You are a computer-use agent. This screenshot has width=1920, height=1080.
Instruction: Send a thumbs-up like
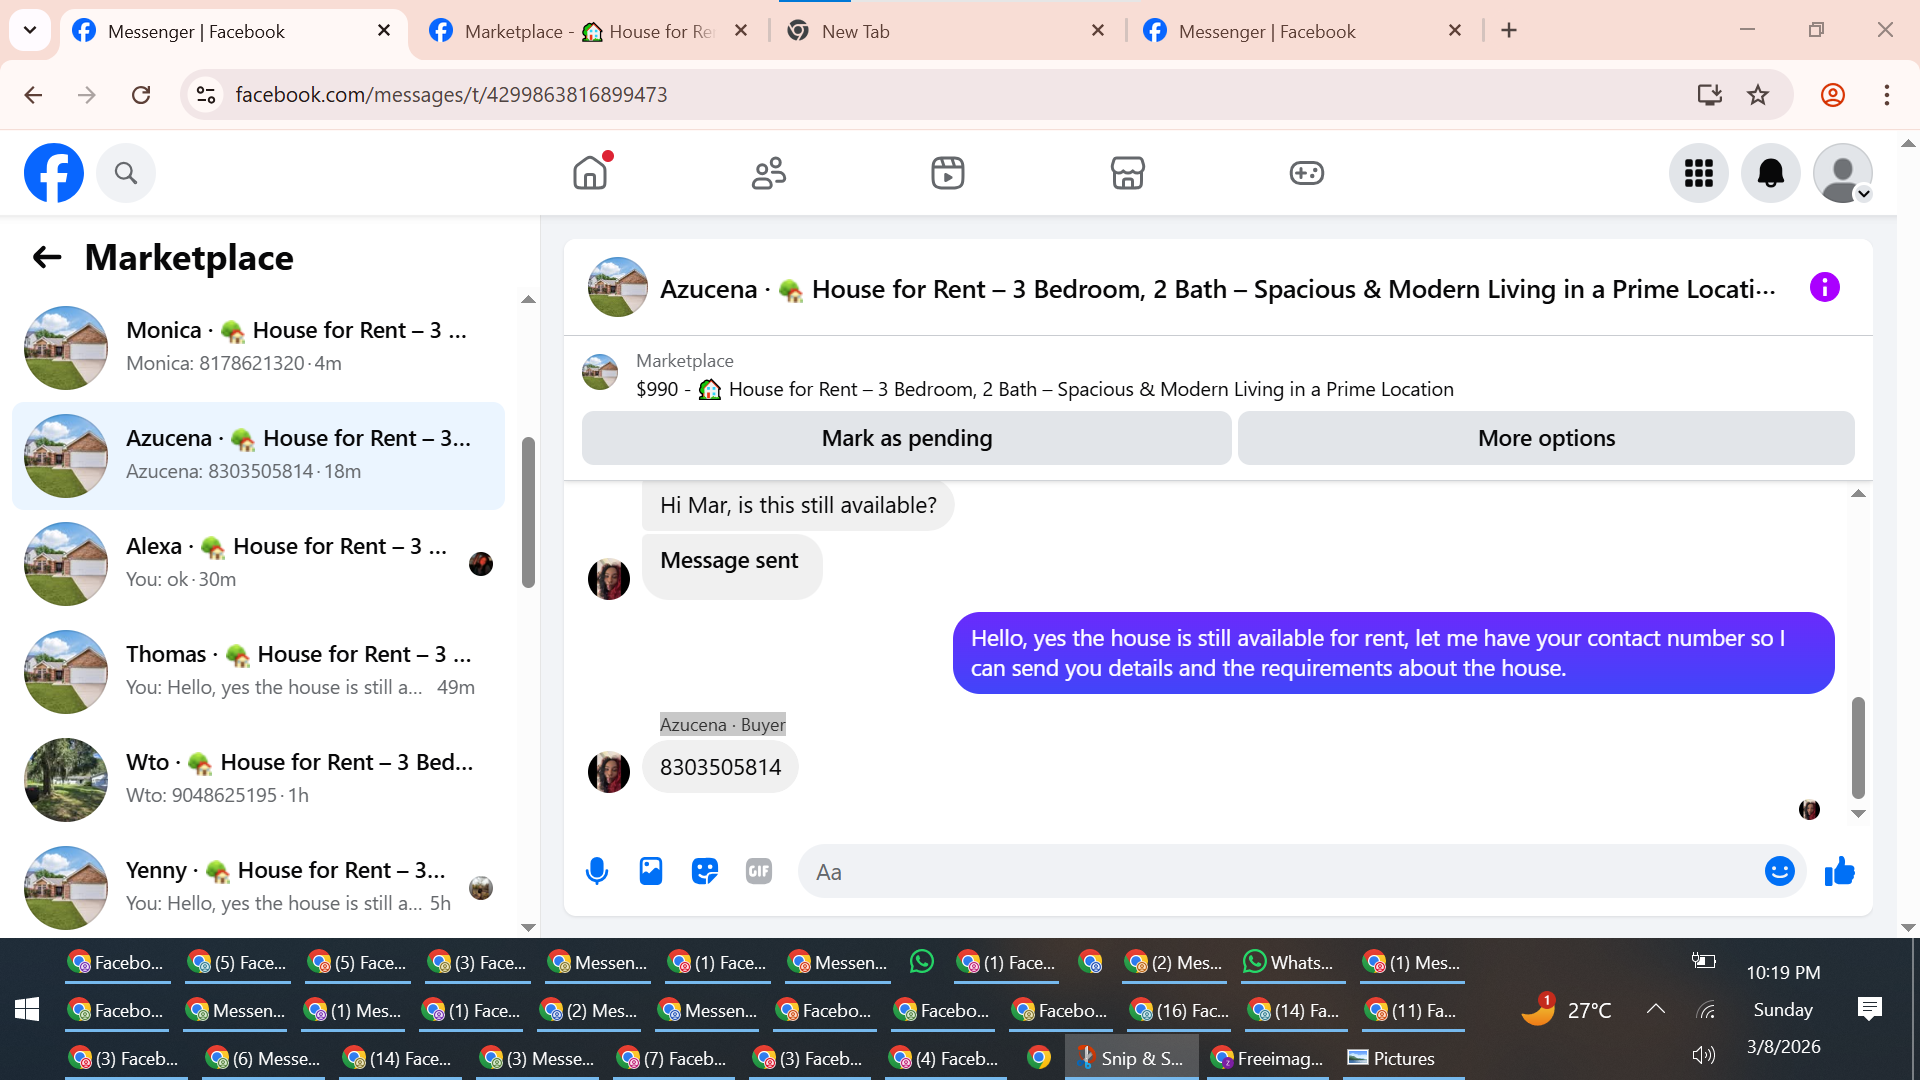(1839, 871)
